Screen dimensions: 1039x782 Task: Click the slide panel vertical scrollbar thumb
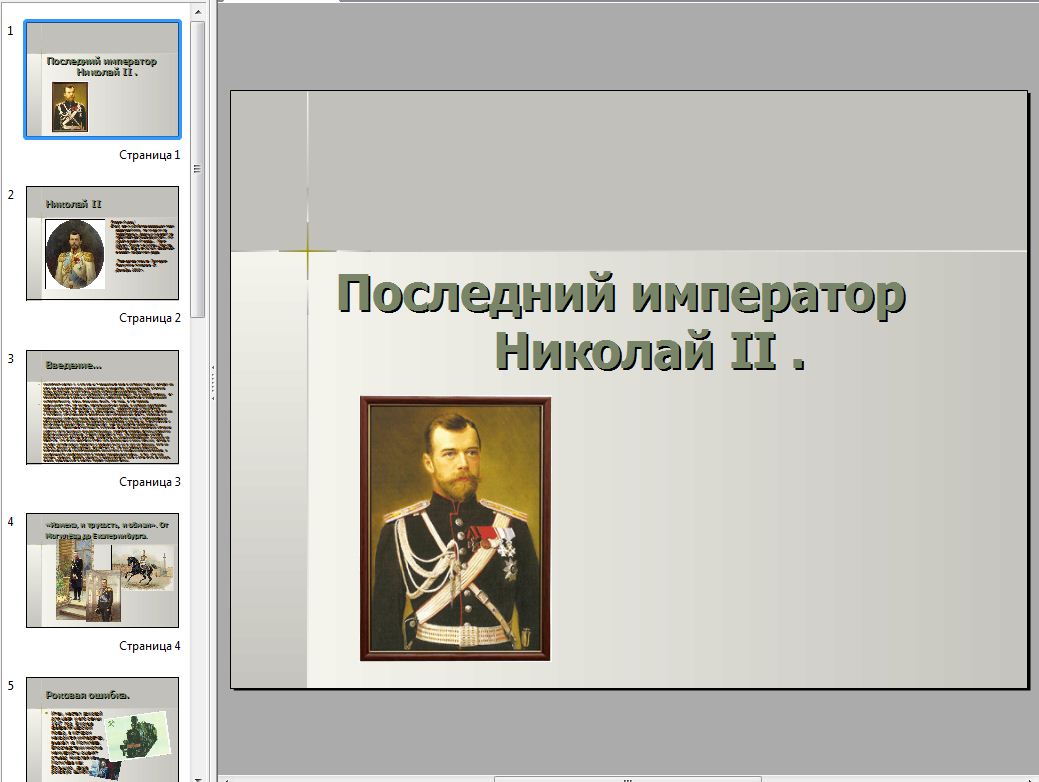pos(197,169)
